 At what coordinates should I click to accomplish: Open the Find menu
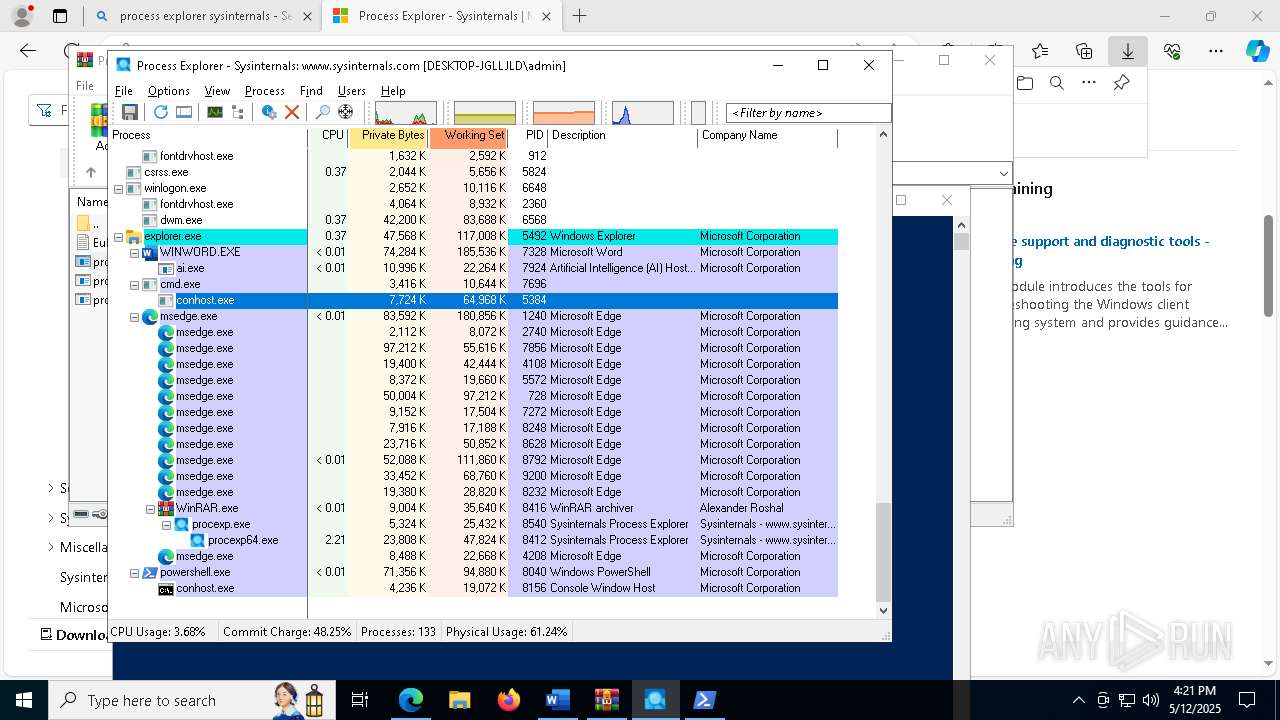point(311,91)
